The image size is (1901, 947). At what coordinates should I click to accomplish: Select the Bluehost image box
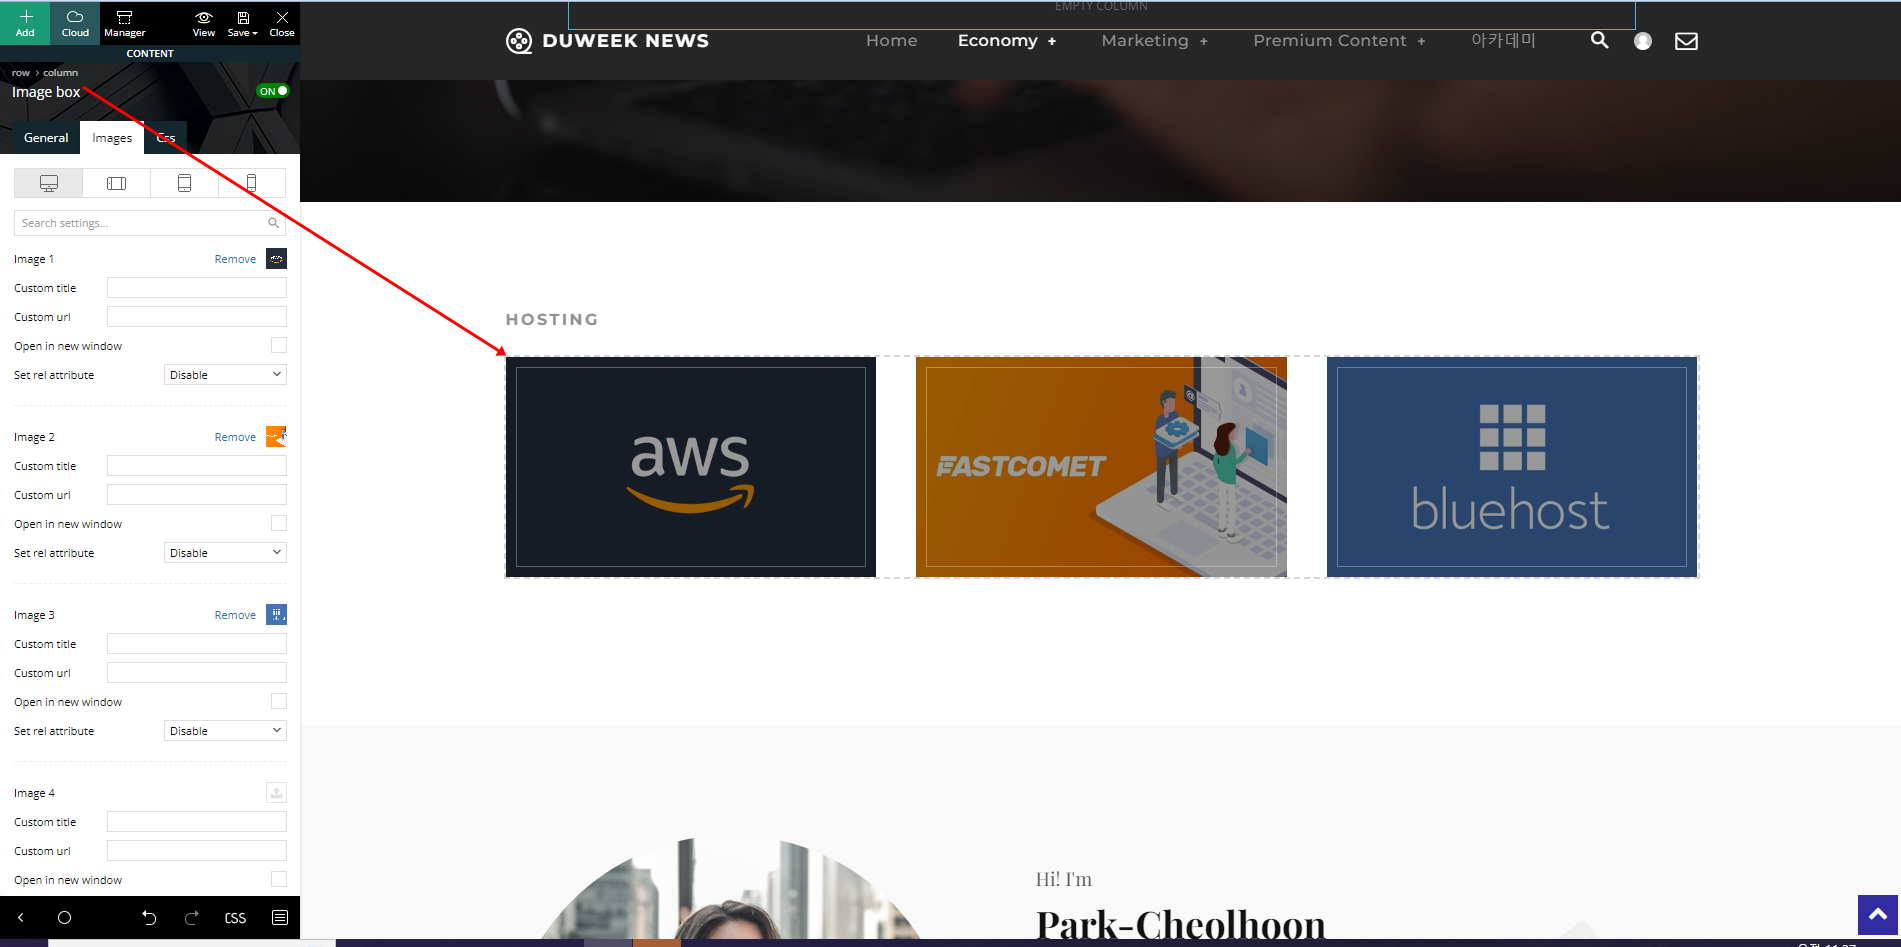click(x=1512, y=467)
